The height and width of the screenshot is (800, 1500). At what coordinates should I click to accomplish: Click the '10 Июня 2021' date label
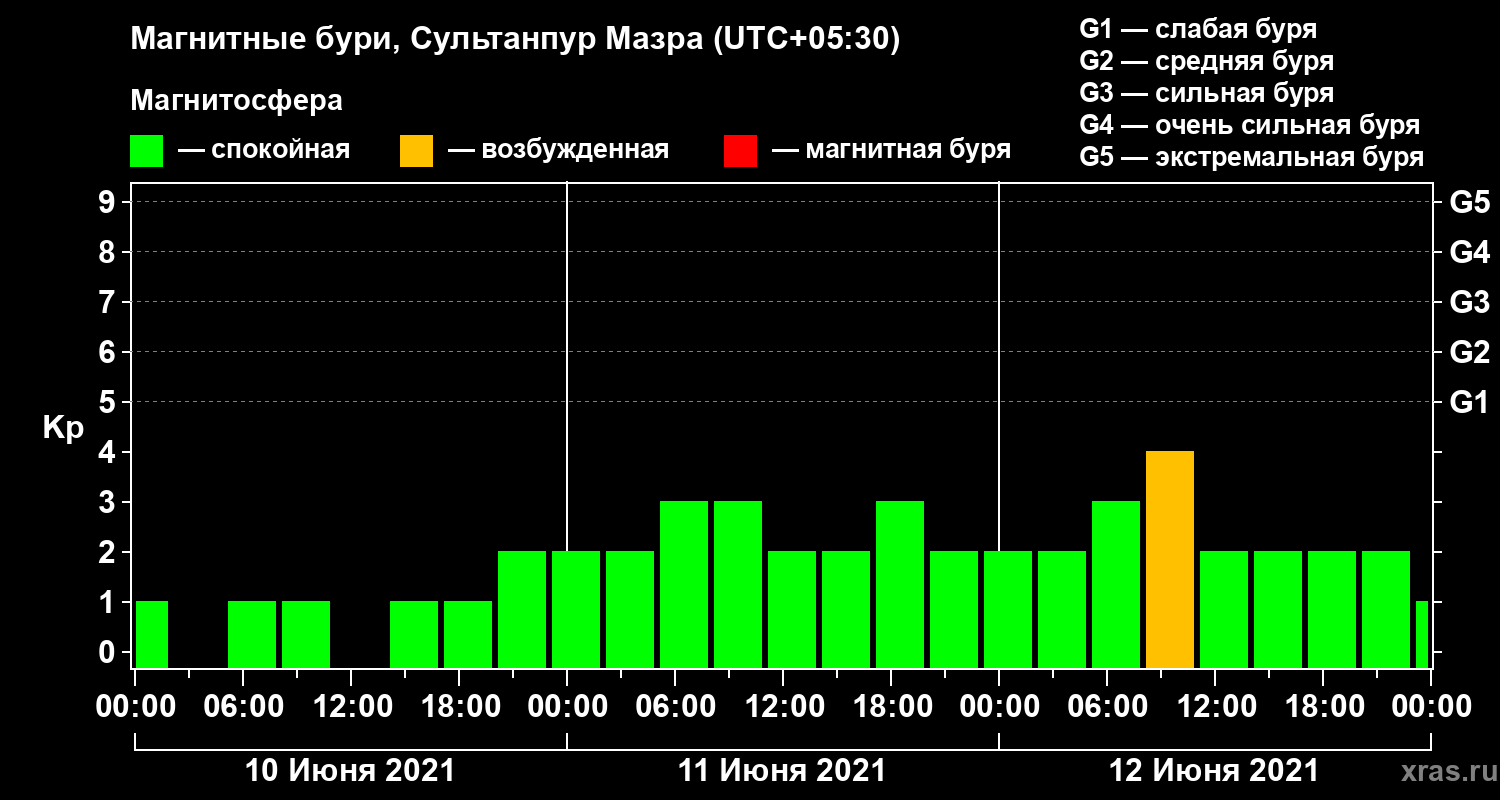(350, 771)
